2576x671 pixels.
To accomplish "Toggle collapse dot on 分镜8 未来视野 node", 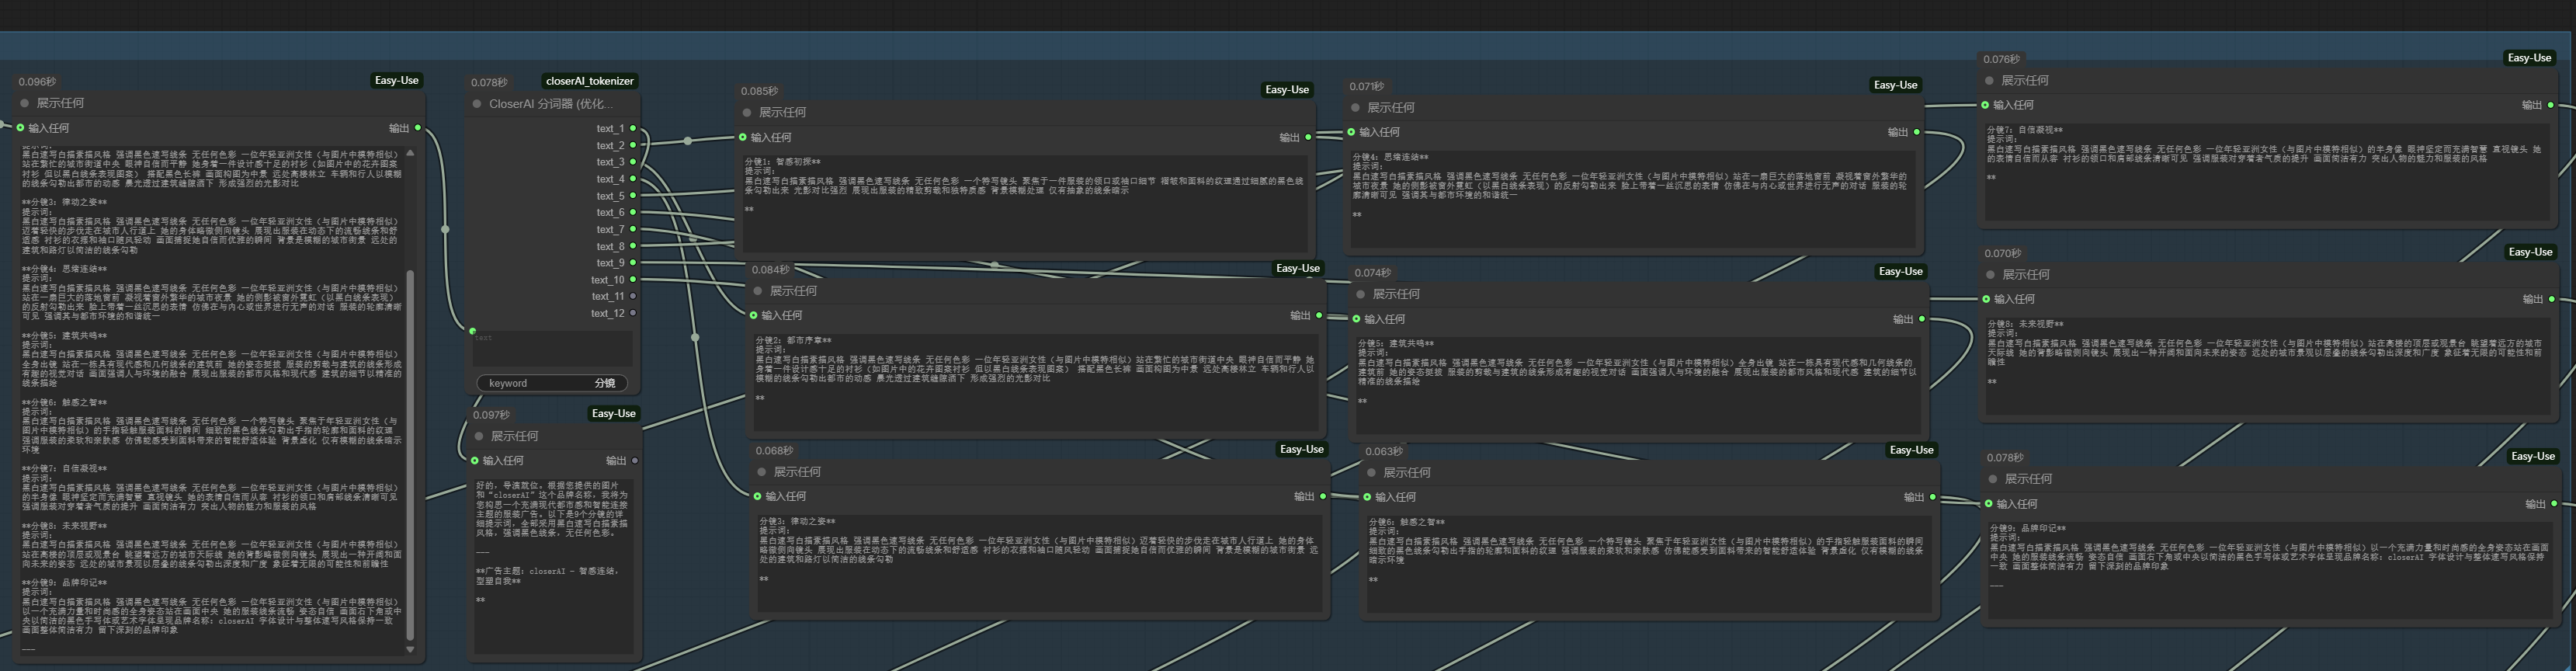I will tap(1990, 275).
